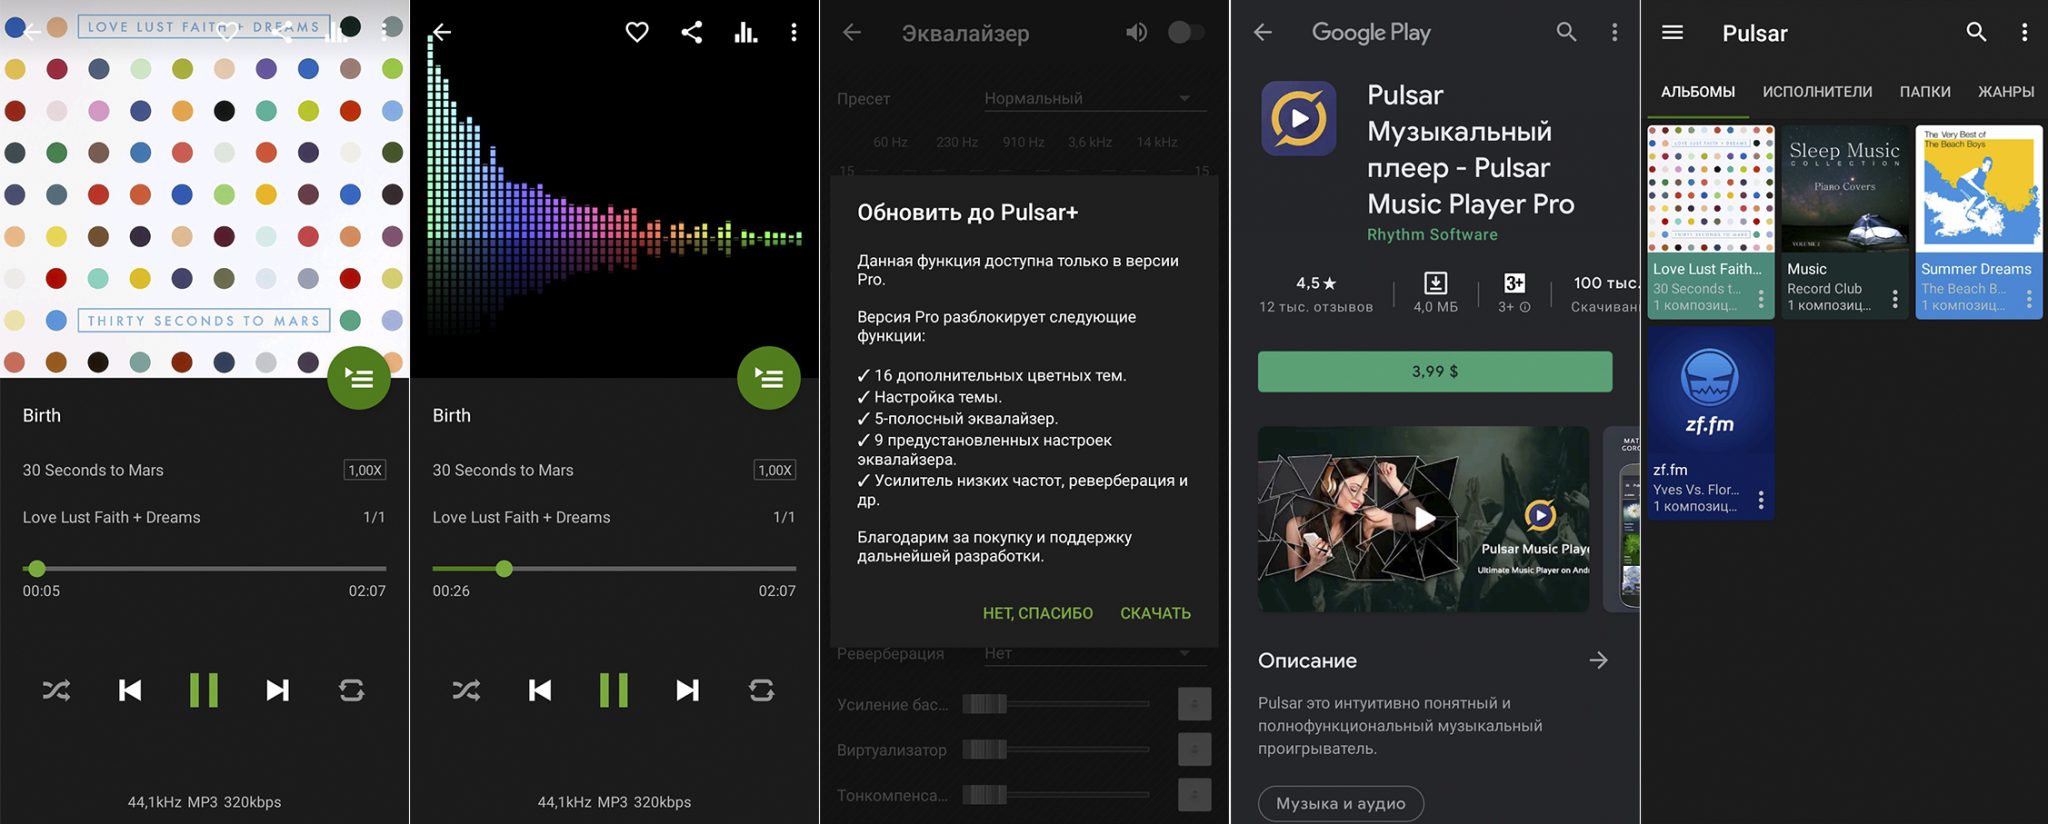Screen dimensions: 2048x824
Task: Switch to the ПАПКИ tab
Action: click(1925, 92)
